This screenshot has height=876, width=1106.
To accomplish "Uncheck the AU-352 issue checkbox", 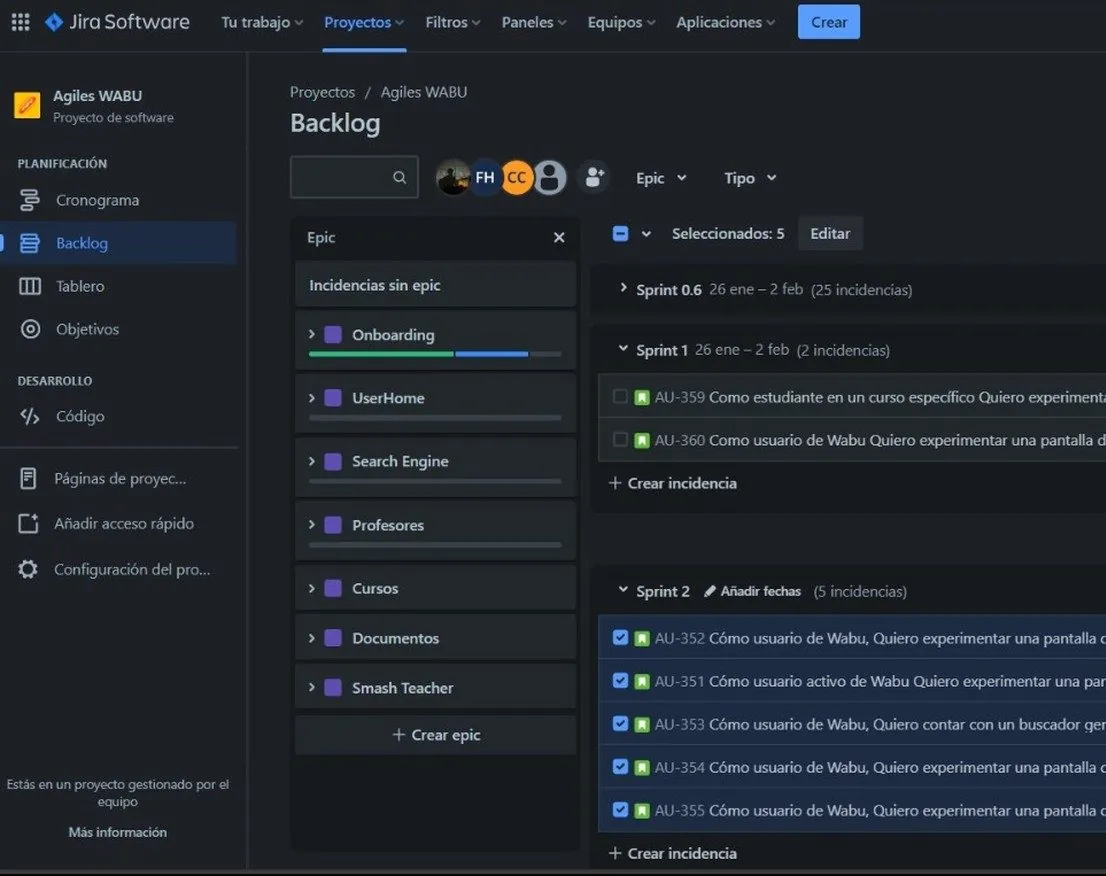I will (620, 638).
